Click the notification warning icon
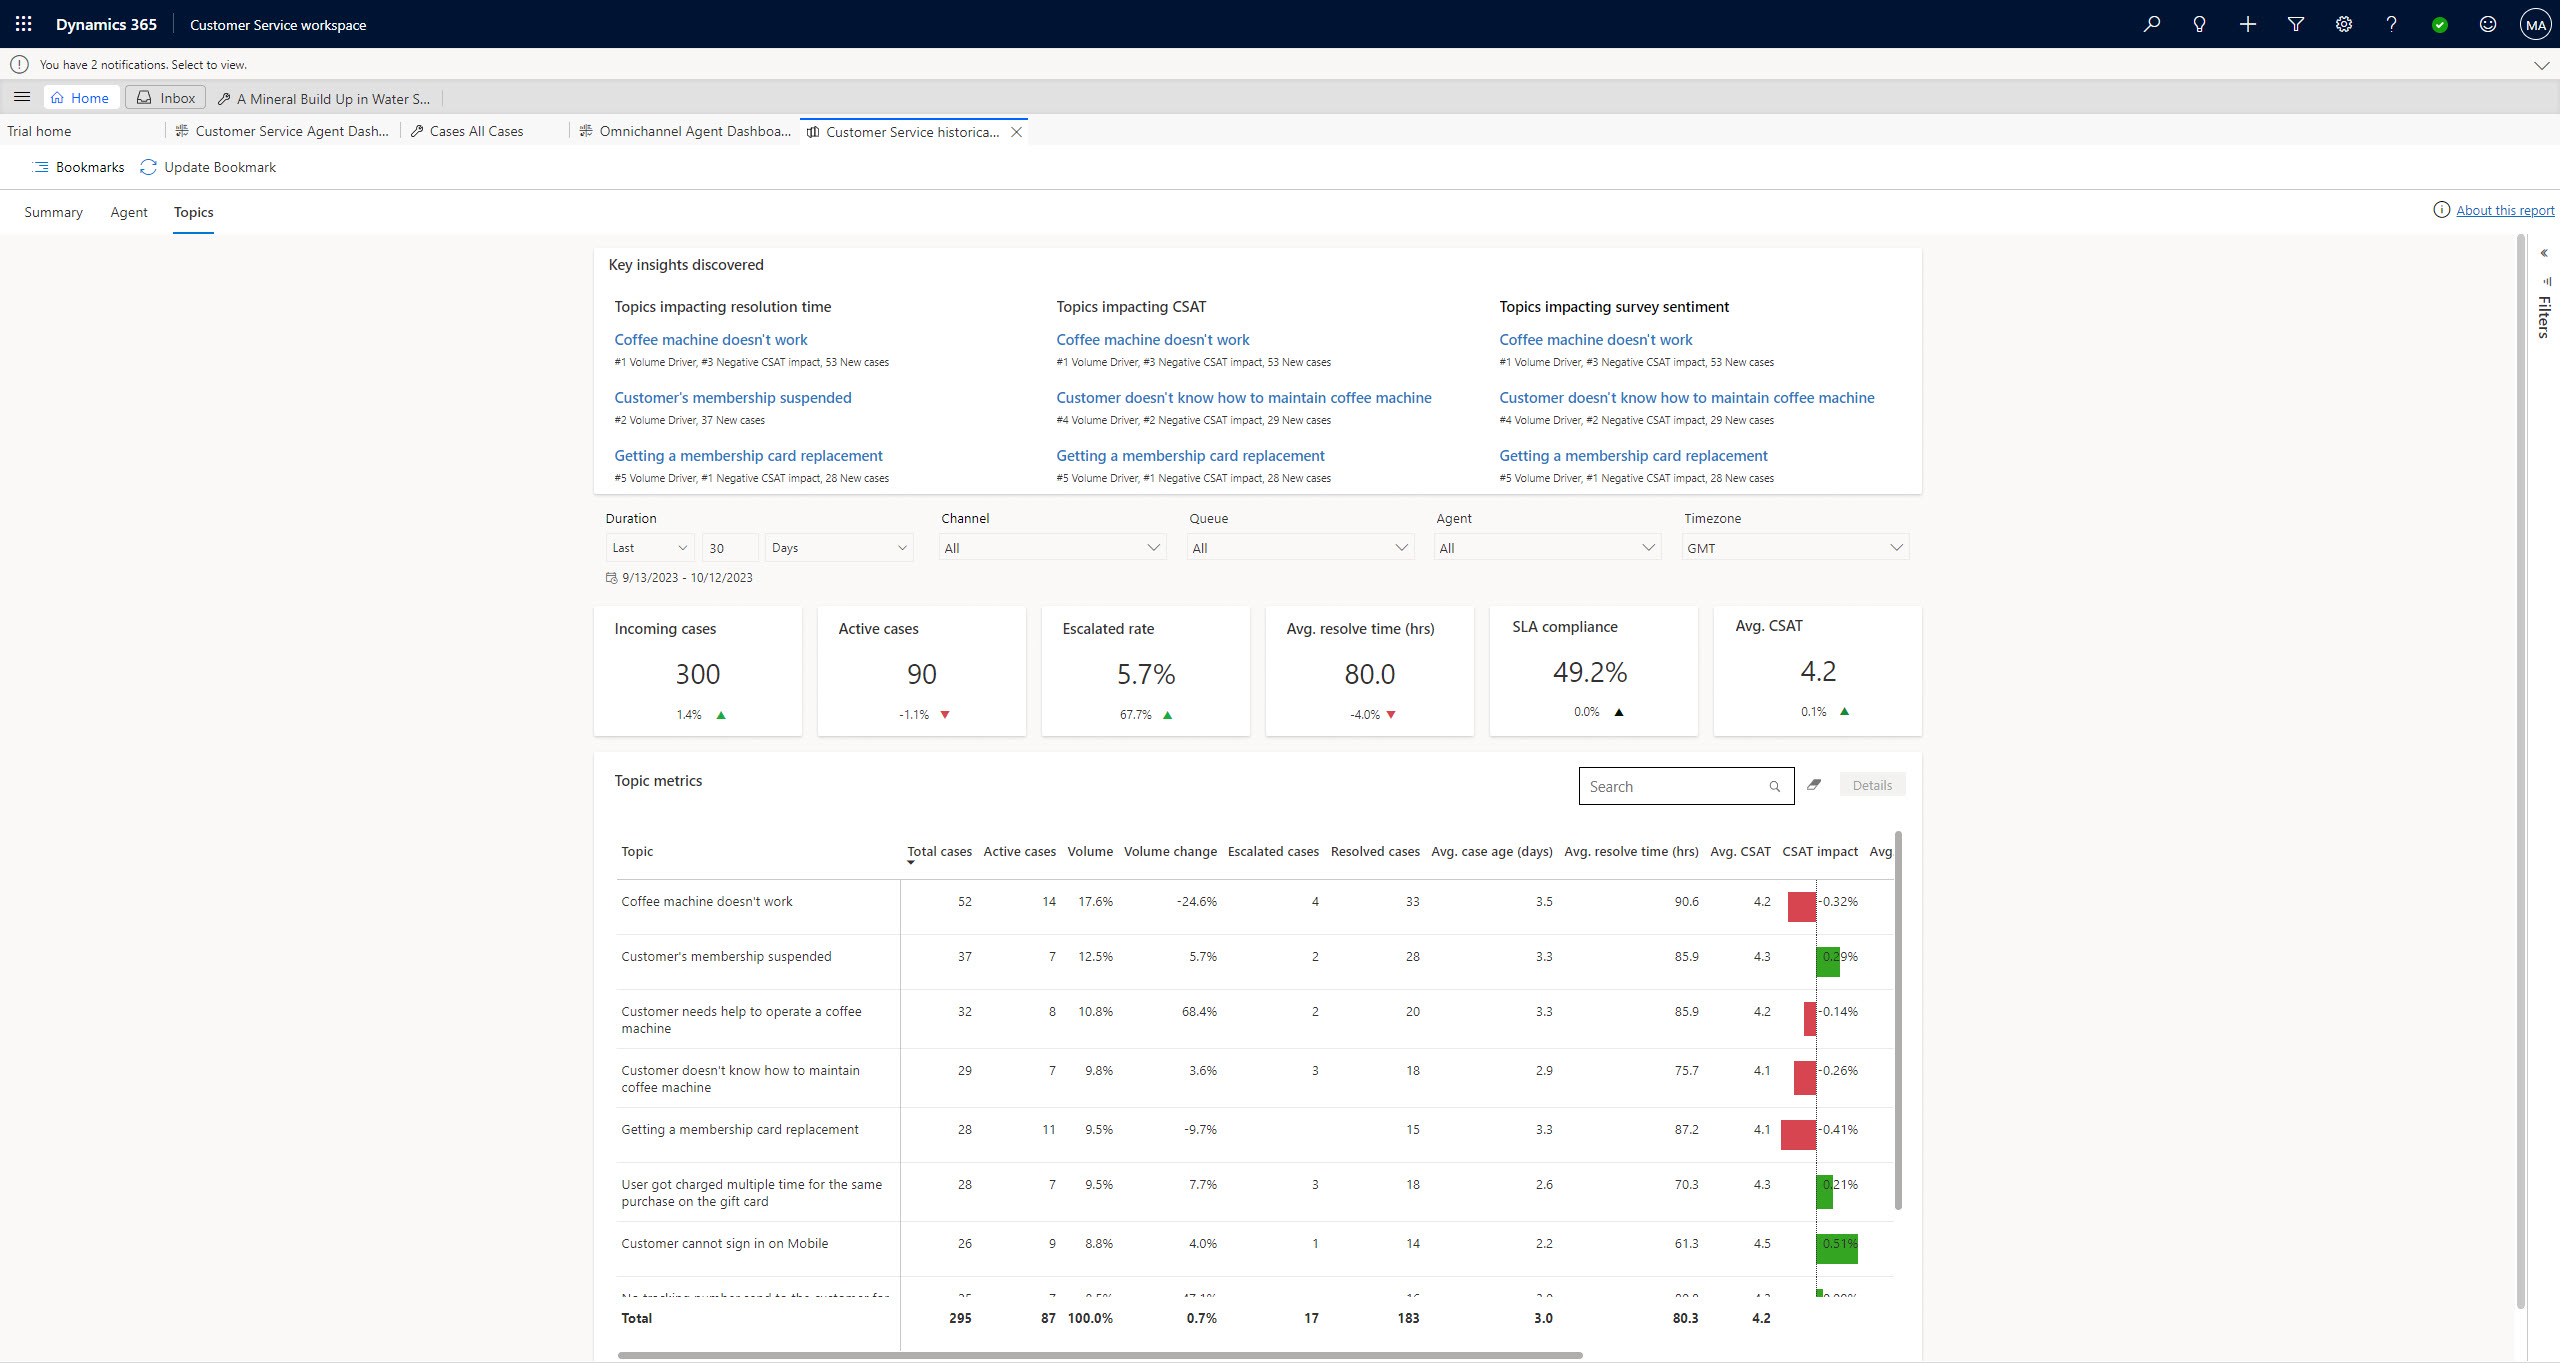 click(x=19, y=64)
